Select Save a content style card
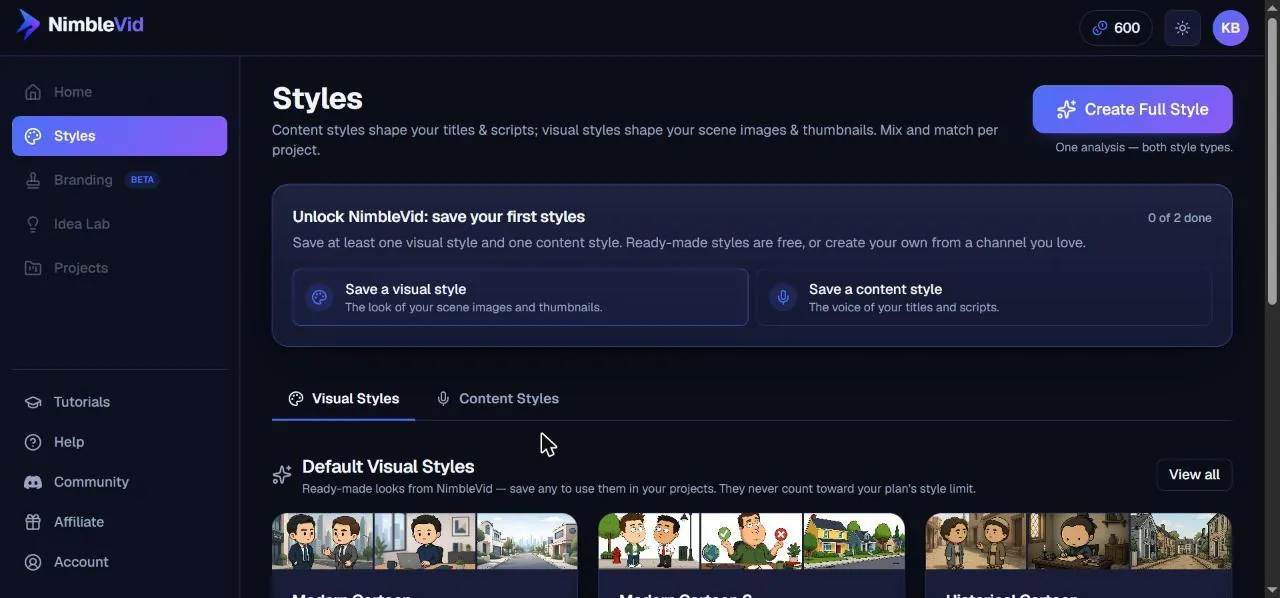Screen dimensions: 1280x598 coord(984,297)
